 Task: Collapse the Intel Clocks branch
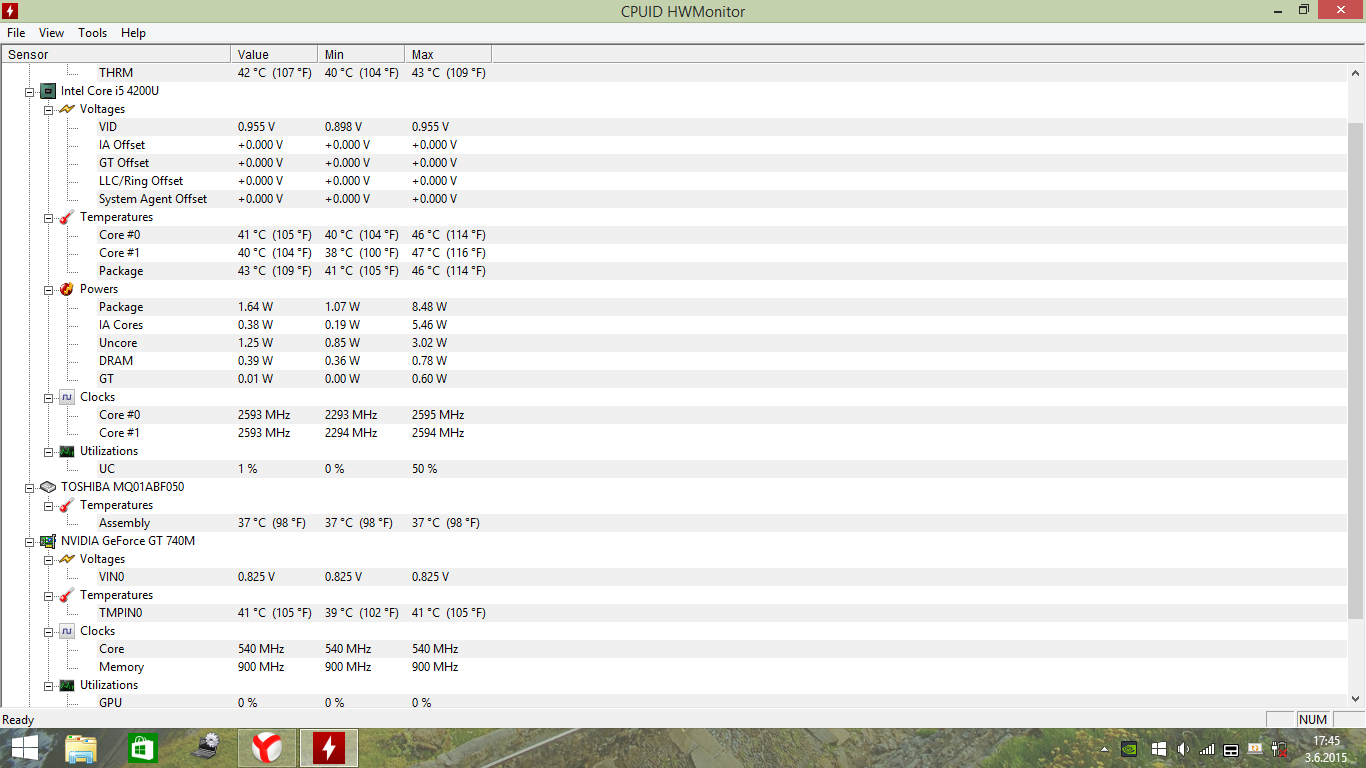coord(48,397)
